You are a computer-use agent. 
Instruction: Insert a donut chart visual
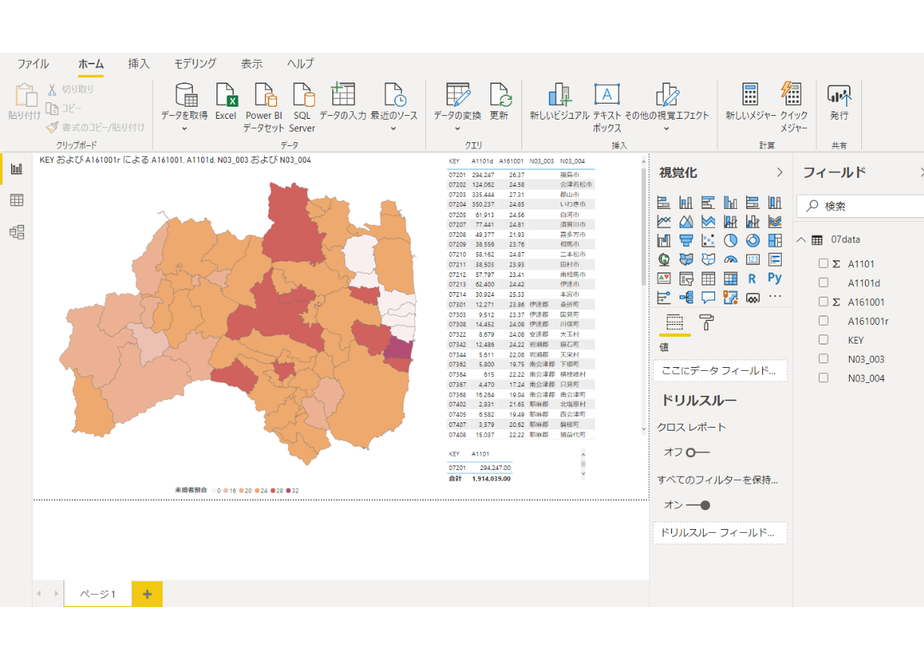[x=753, y=240]
